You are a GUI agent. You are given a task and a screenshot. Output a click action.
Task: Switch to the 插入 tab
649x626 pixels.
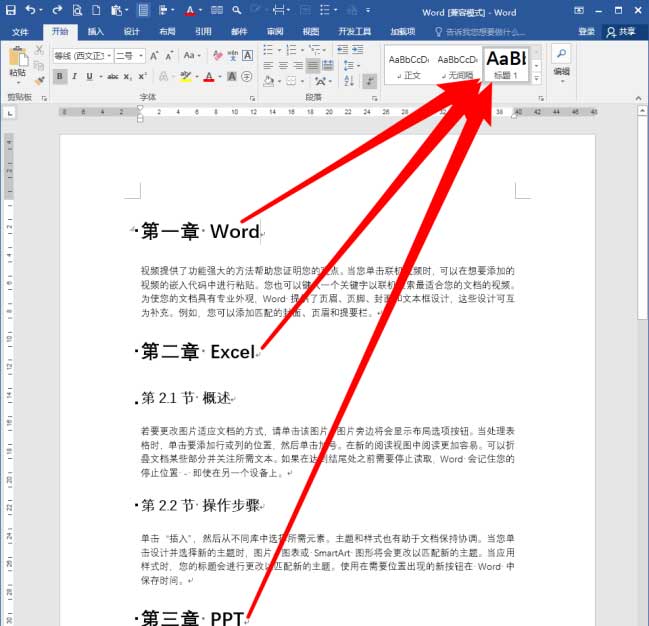tap(96, 31)
